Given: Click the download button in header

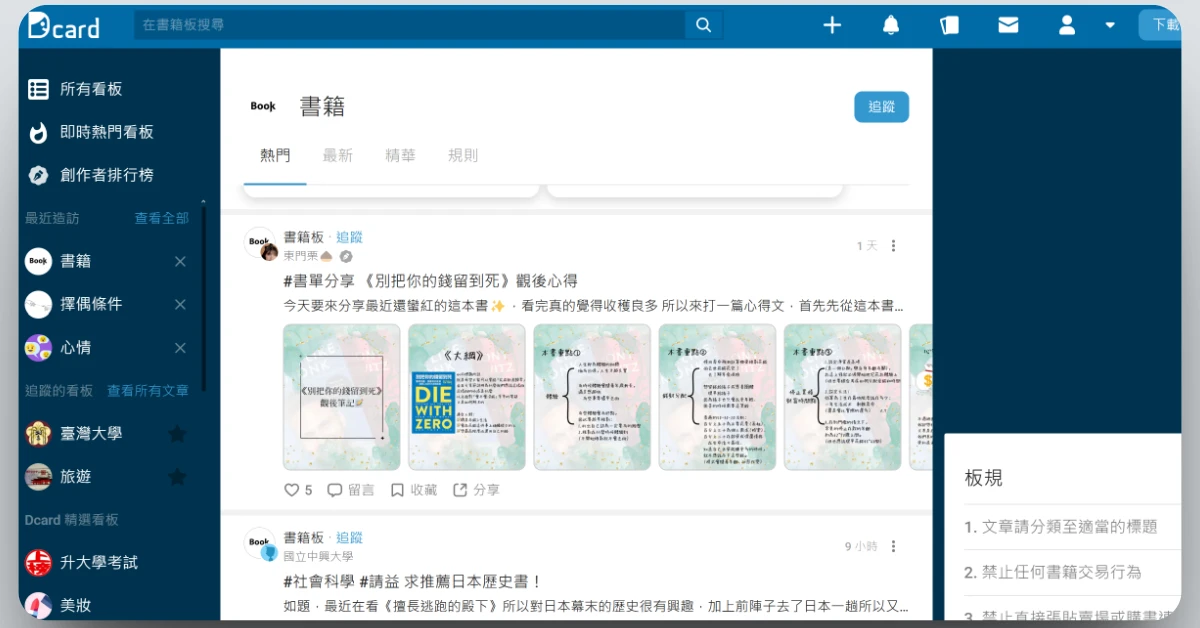Looking at the screenshot, I should point(1160,25).
